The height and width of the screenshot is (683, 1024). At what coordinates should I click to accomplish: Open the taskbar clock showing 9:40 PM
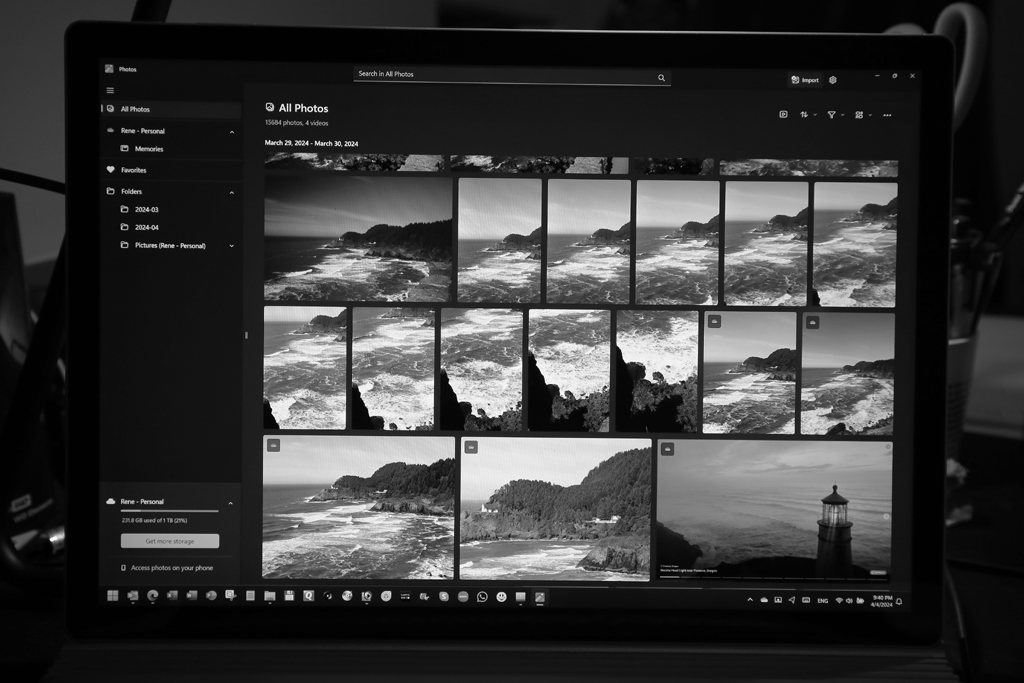tap(881, 601)
